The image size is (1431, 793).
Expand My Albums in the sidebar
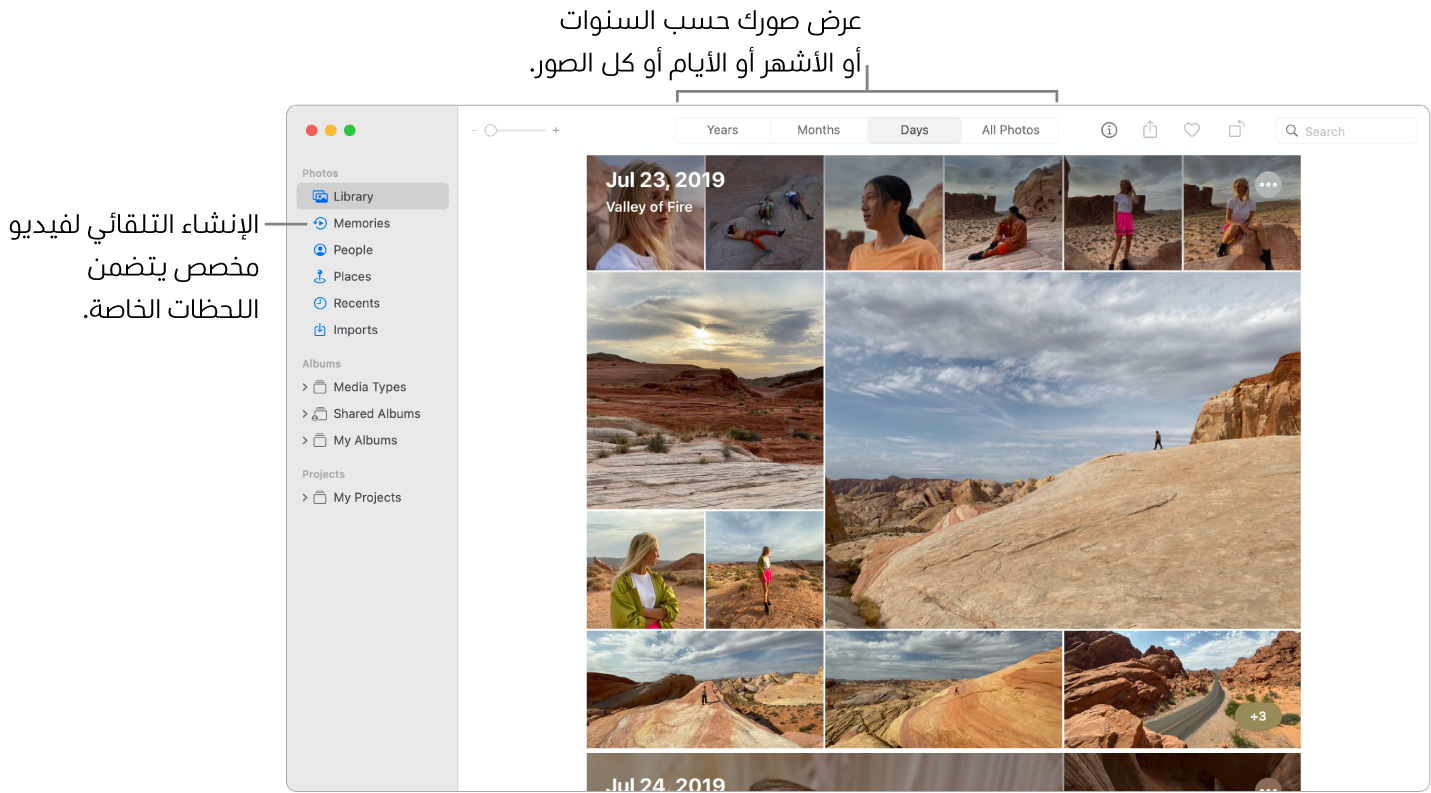tap(305, 440)
